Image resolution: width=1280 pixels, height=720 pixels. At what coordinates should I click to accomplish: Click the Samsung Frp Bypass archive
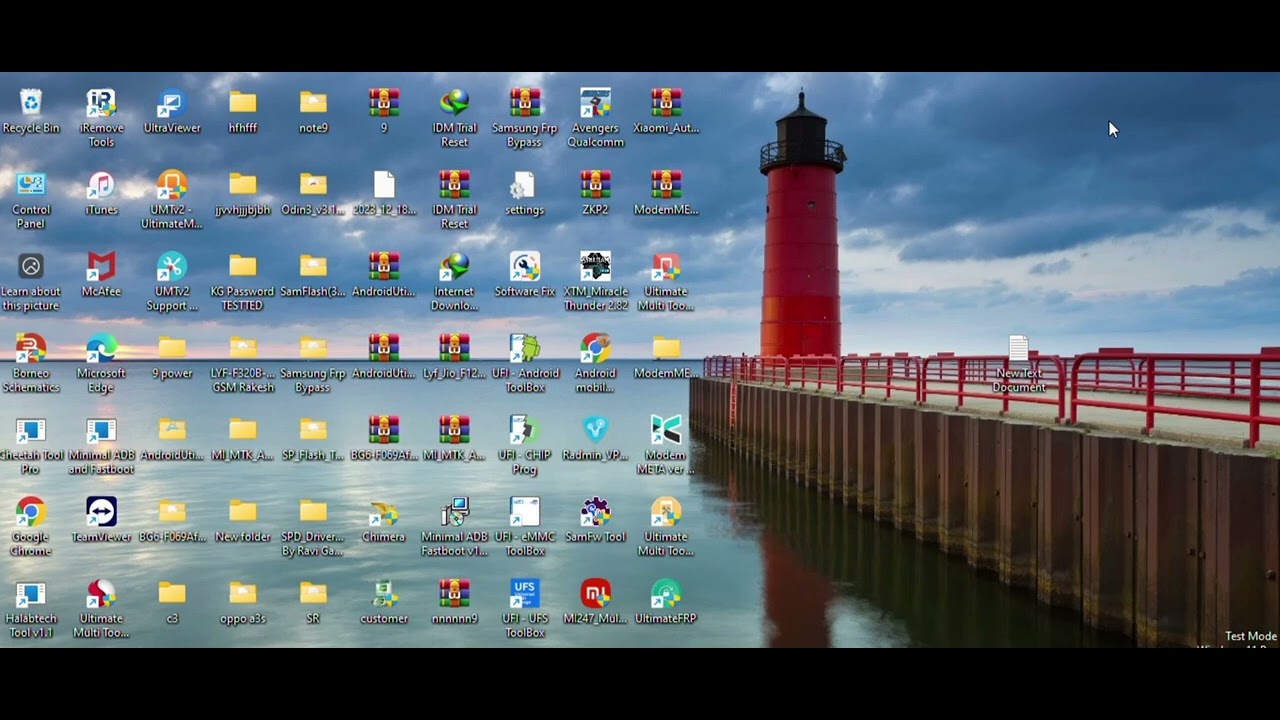pos(525,104)
